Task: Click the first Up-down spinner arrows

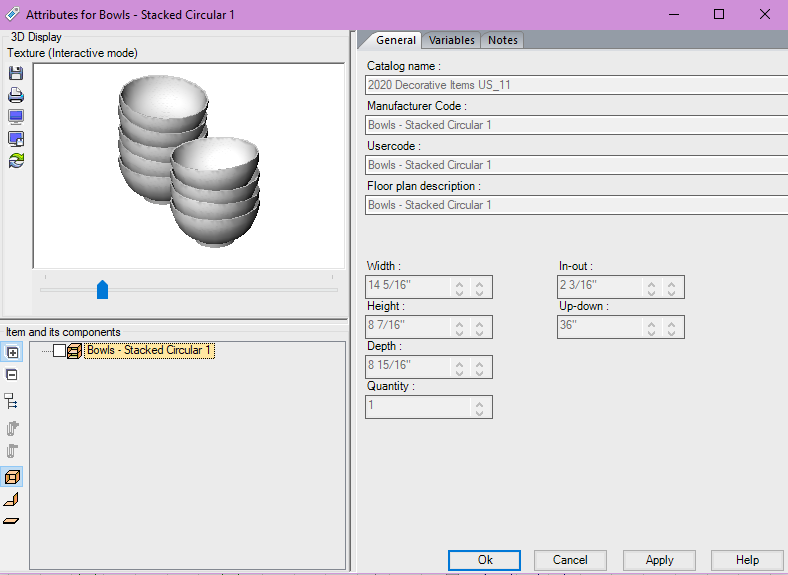Action: 651,328
